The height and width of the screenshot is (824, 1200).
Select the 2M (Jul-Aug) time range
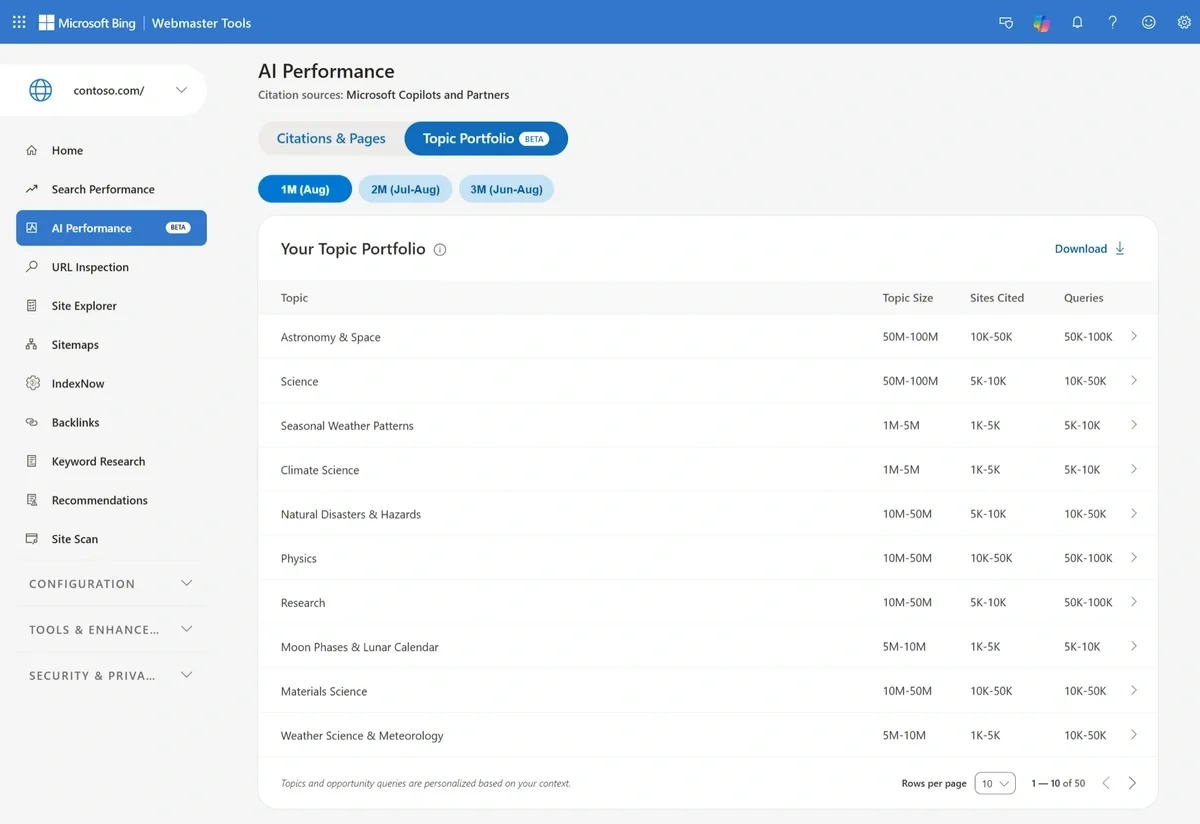tap(405, 189)
